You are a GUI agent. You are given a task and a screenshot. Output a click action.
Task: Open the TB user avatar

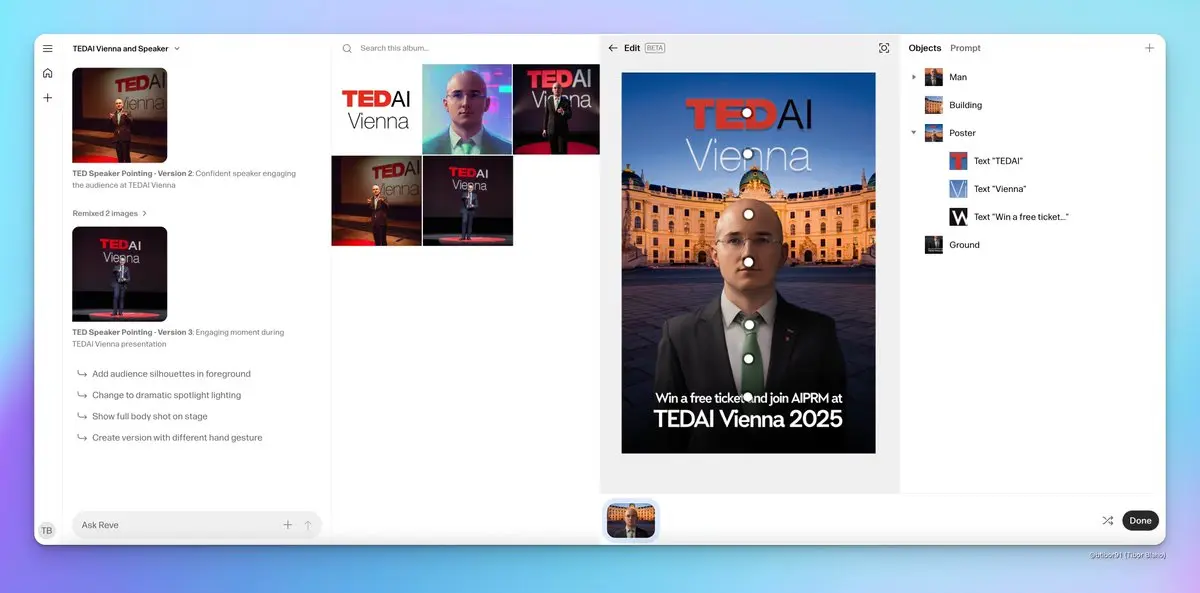47,530
